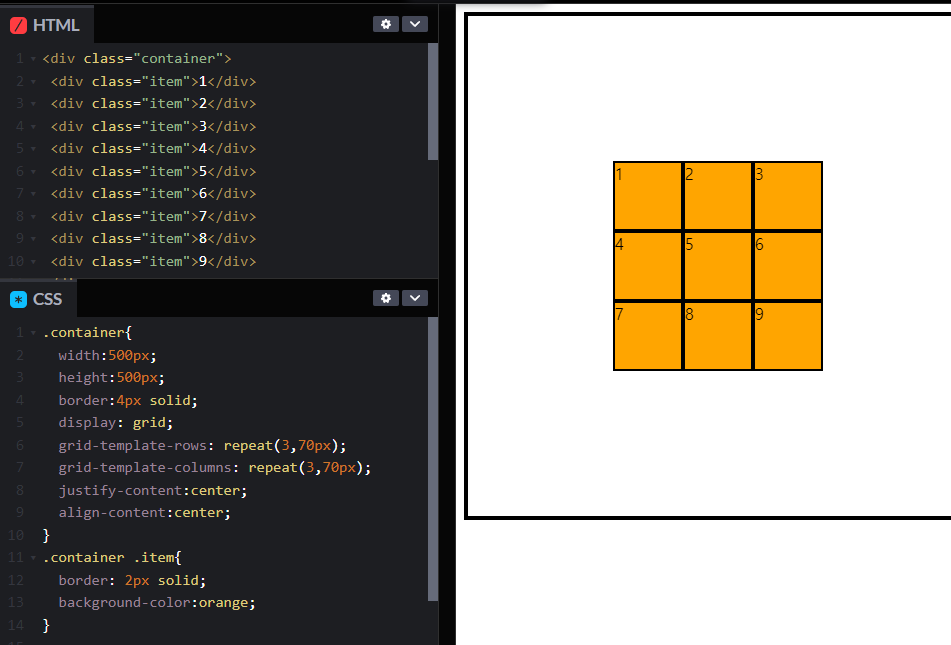This screenshot has width=951, height=645.
Task: Collapse fold arrow on HTML line 2
Action: (x=33, y=81)
